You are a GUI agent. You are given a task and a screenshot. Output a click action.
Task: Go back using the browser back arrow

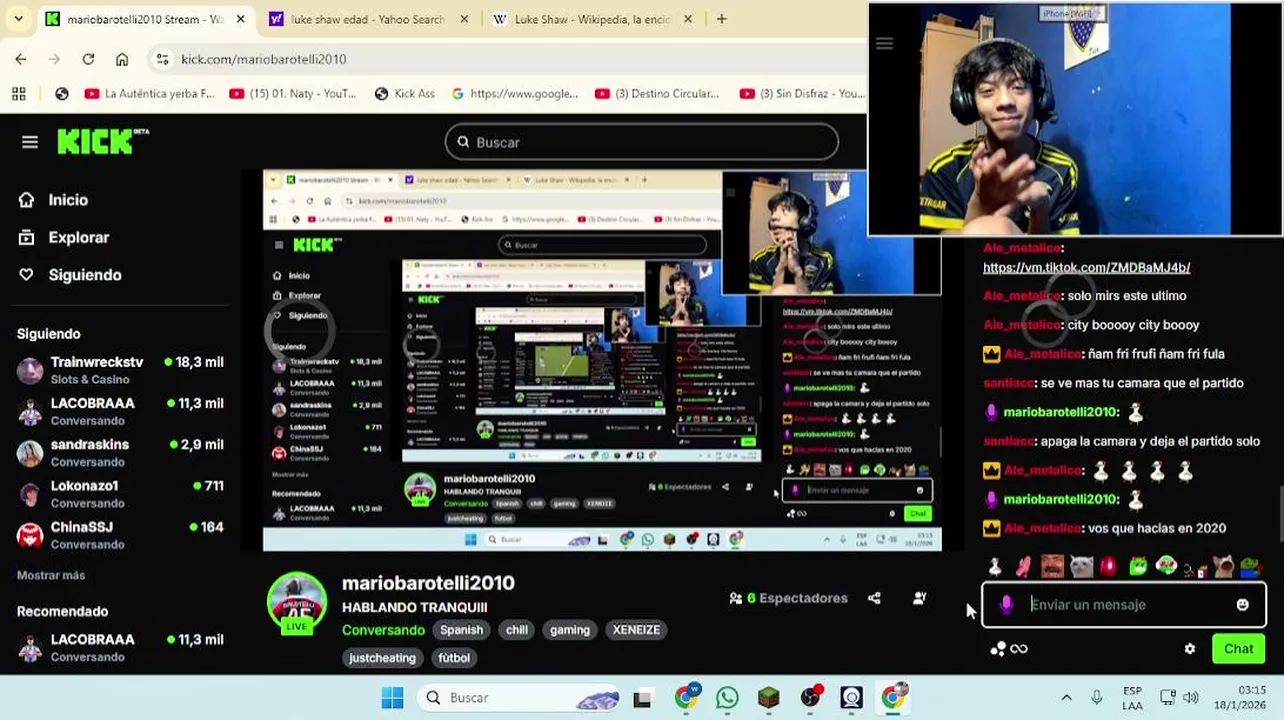pyautogui.click(x=21, y=59)
